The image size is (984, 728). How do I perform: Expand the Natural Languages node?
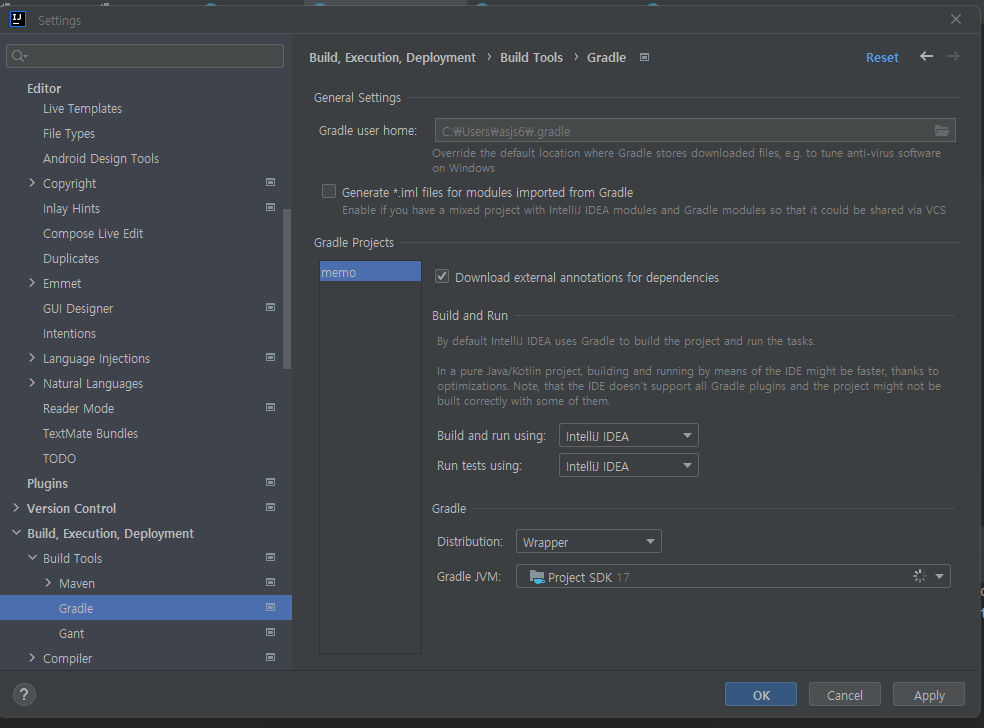tap(32, 383)
